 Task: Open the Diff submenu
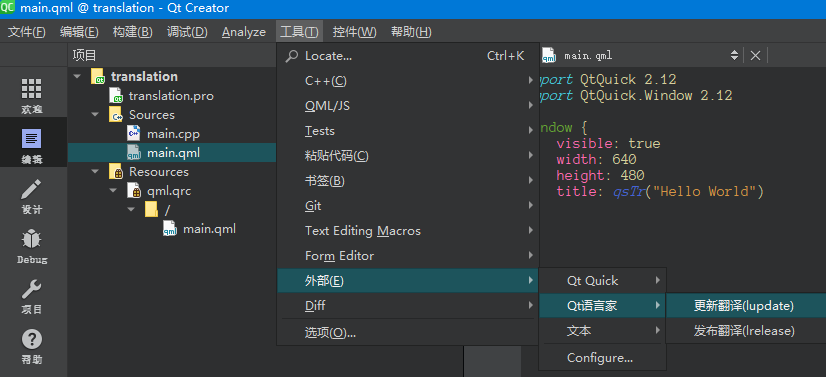[408, 306]
